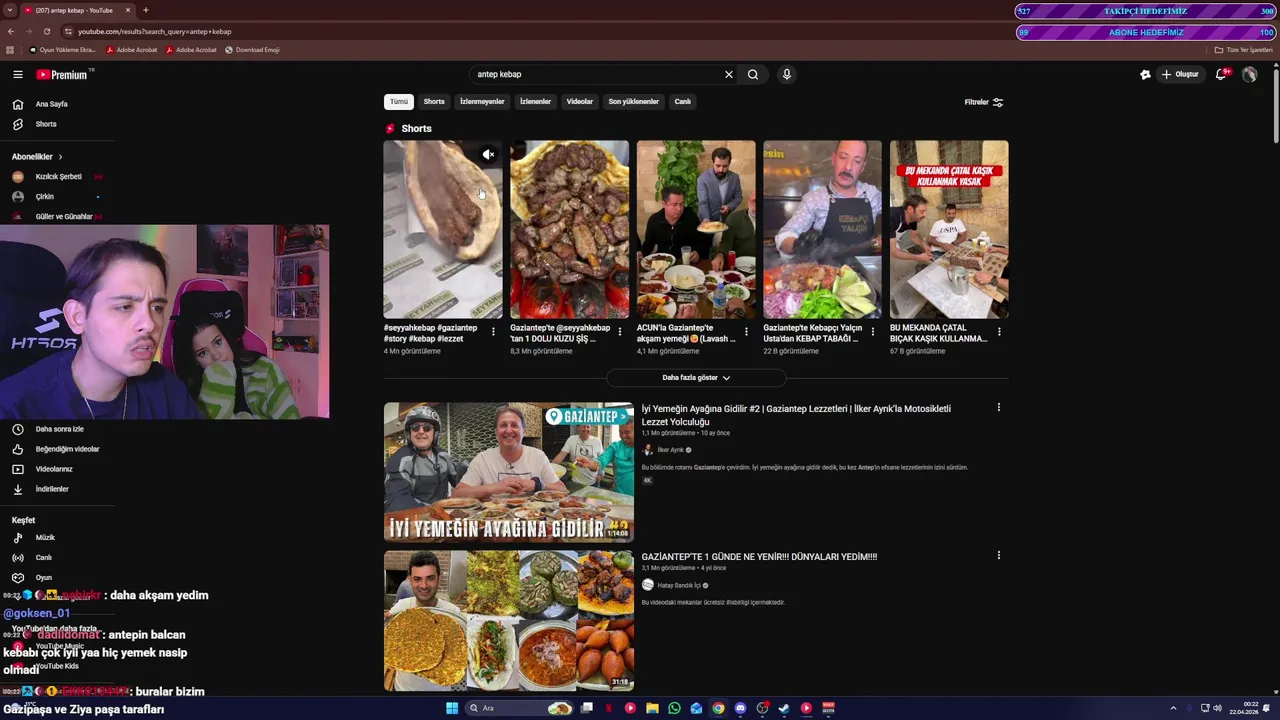This screenshot has height=720, width=1280.
Task: Play the ACUN'la Gaziantep'te short thumbnail
Action: click(x=696, y=229)
